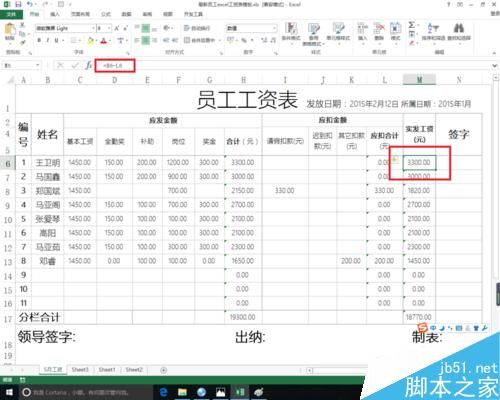Click the Merge and Center button
The image size is (500, 400).
click(200, 40)
